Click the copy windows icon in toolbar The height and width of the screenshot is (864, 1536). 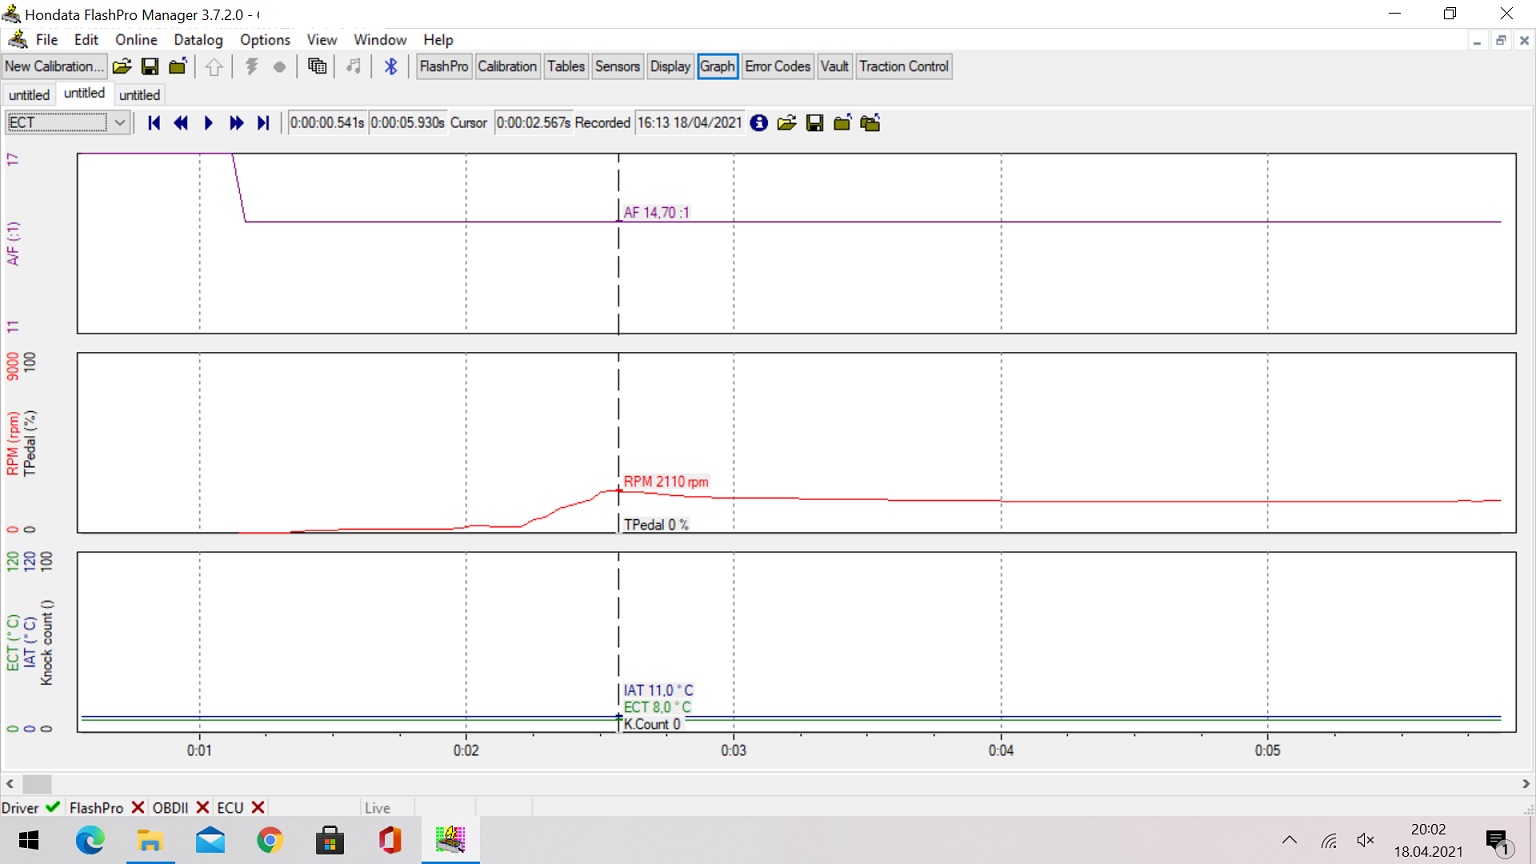pos(317,66)
